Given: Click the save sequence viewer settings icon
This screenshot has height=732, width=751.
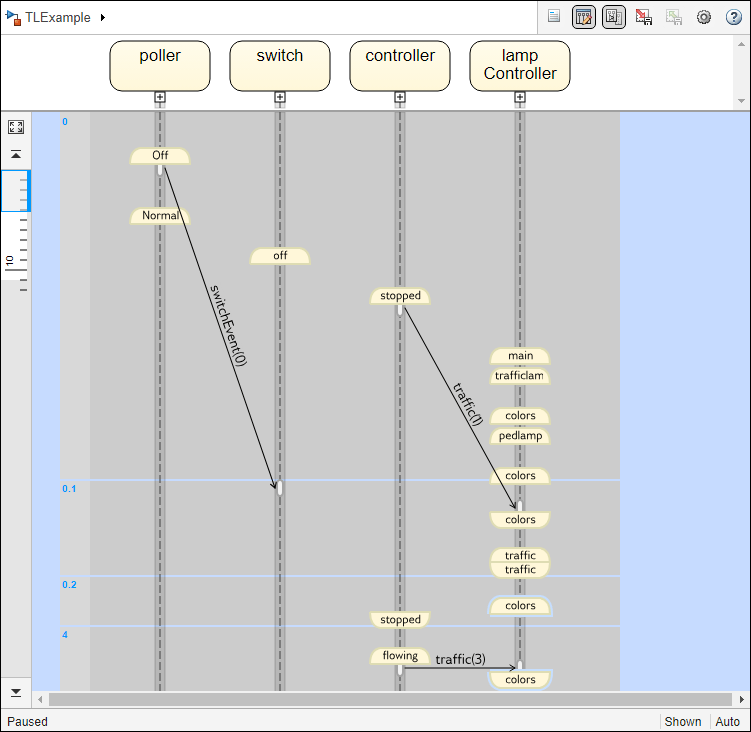Looking at the screenshot, I should 644,17.
